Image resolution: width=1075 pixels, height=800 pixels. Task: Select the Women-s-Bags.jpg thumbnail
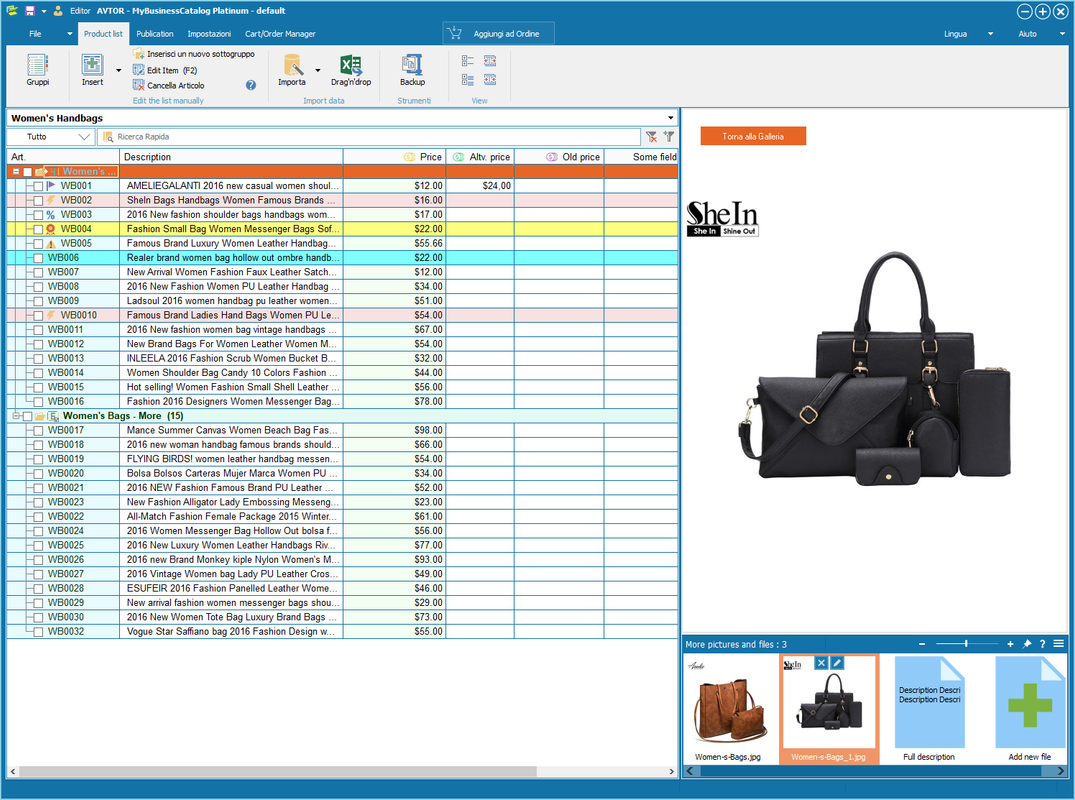[727, 709]
